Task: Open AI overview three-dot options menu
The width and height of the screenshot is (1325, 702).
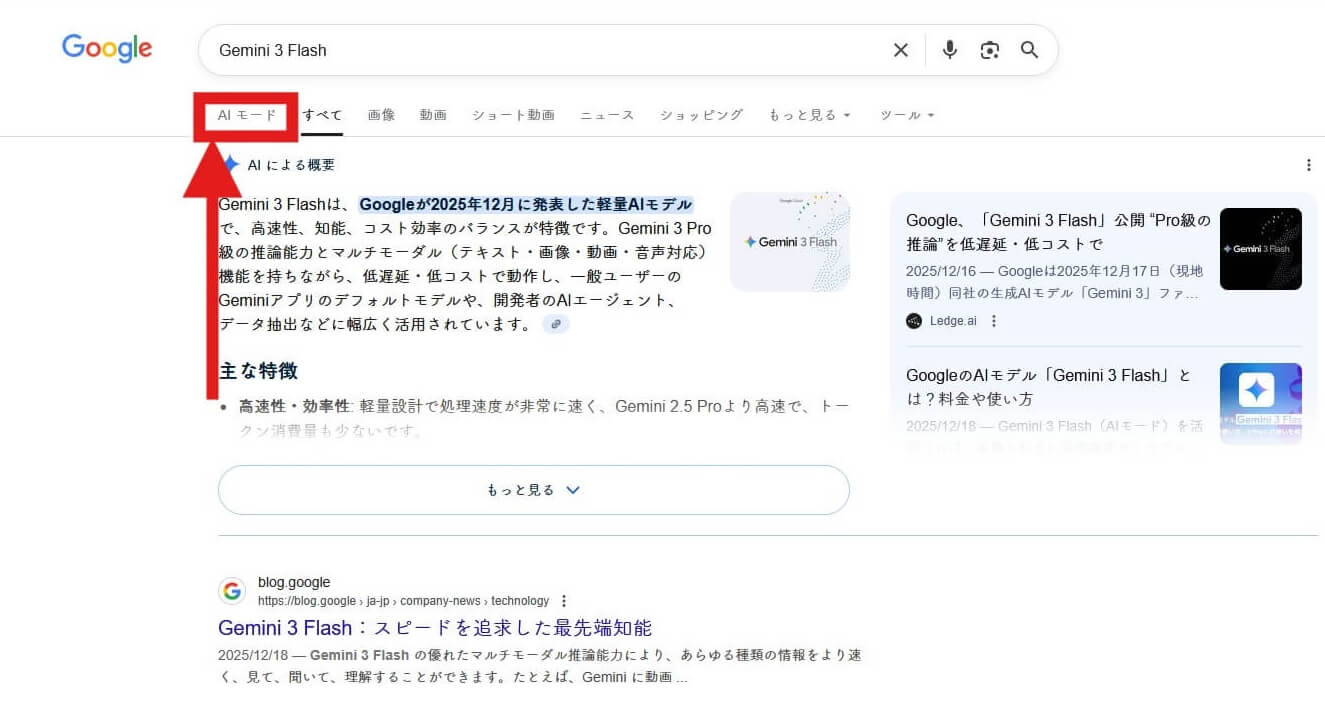Action: tap(1309, 165)
